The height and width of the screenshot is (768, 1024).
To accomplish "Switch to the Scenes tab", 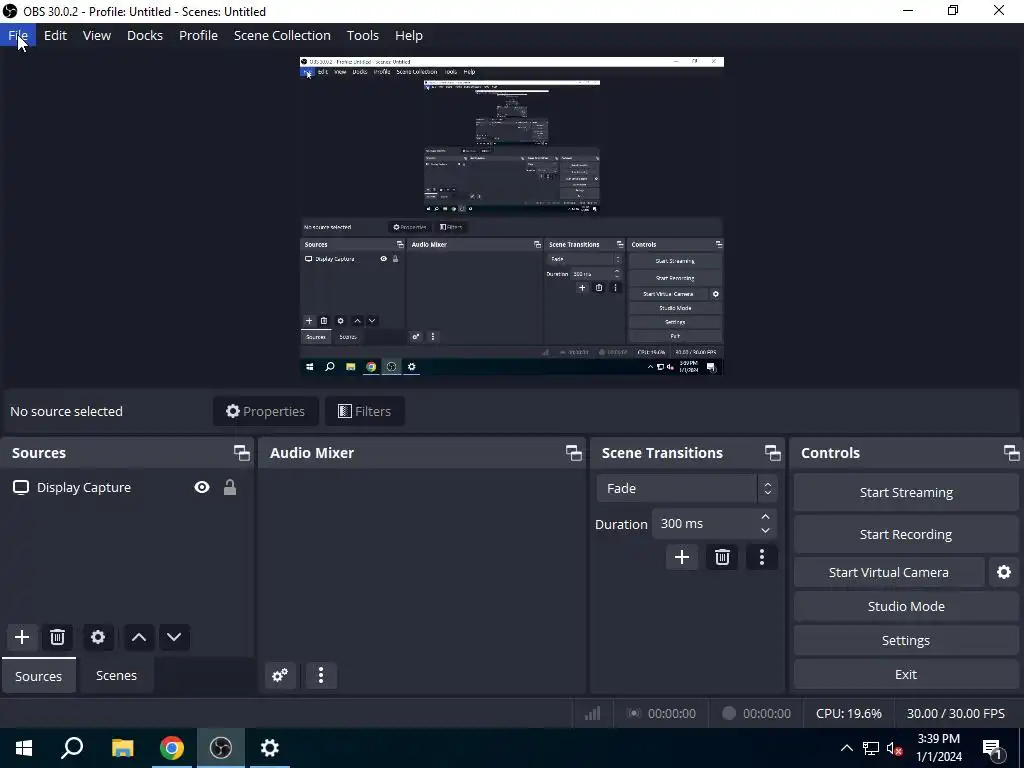I will (x=116, y=675).
